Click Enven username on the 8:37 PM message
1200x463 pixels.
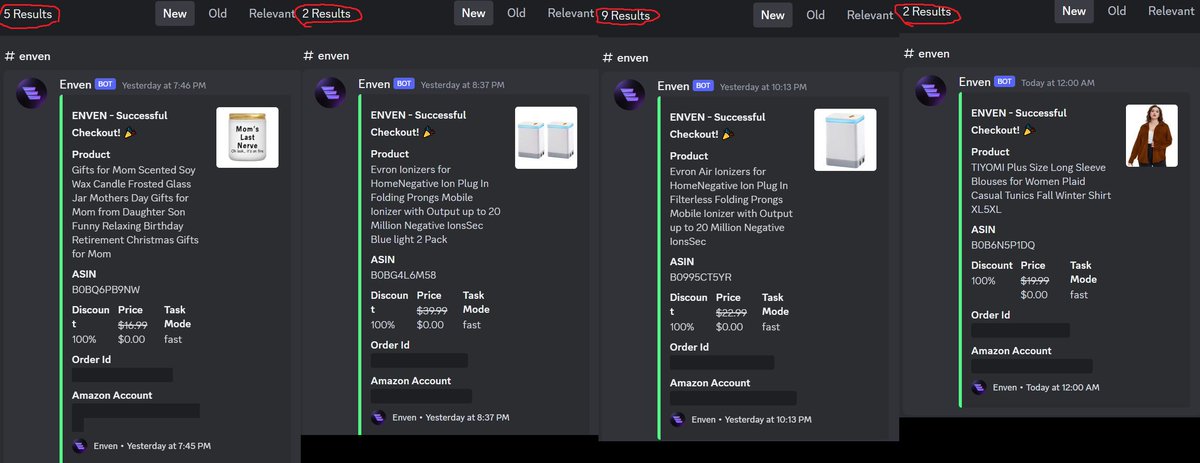pos(374,85)
